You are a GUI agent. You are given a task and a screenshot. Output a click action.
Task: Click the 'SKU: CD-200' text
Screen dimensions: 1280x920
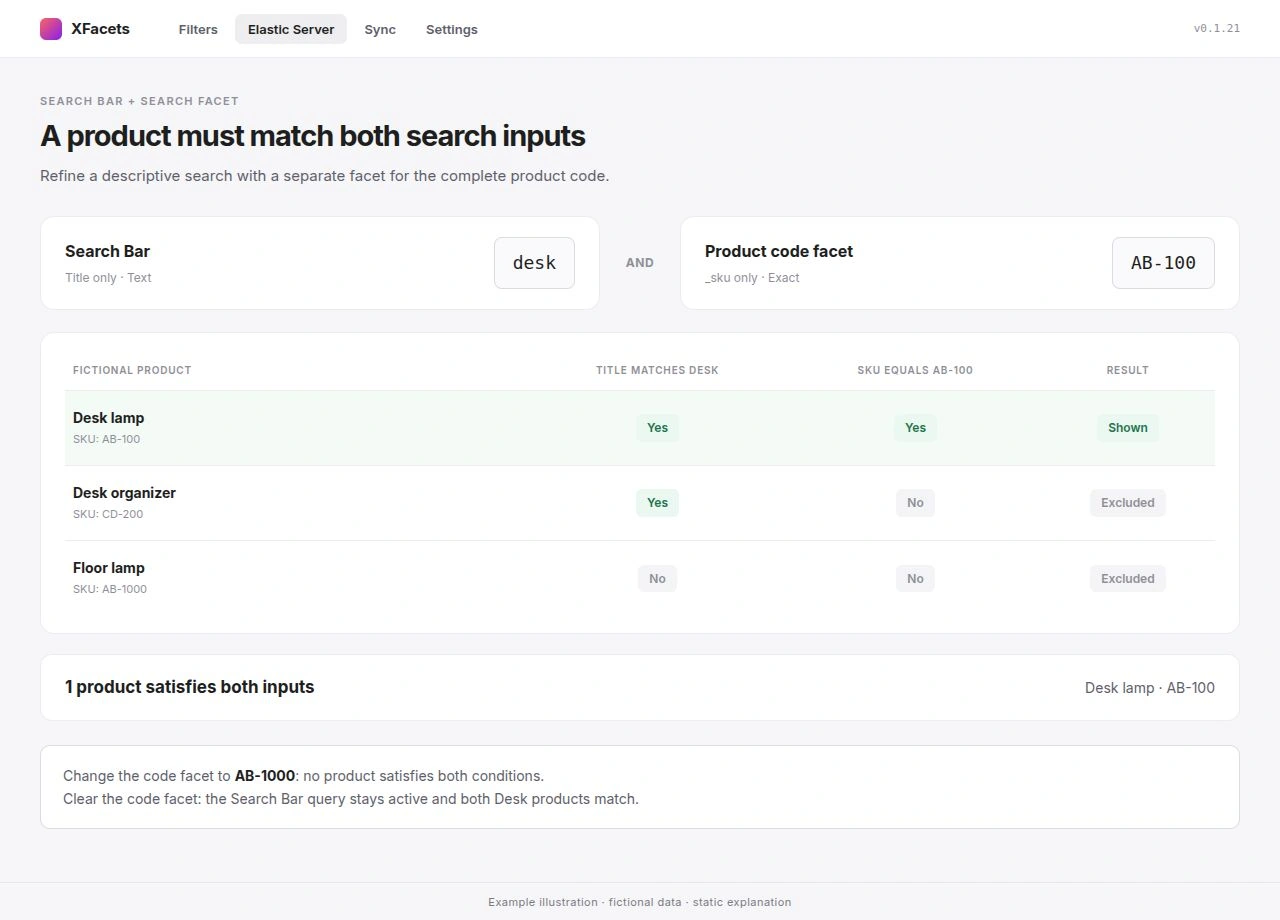point(108,514)
